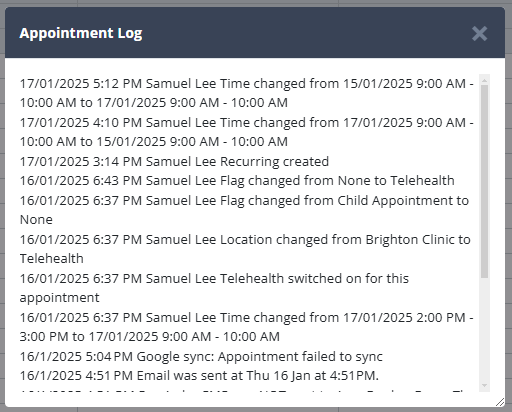
Task: Click scrollbar track below the thumb
Action: pyautogui.click(x=484, y=328)
